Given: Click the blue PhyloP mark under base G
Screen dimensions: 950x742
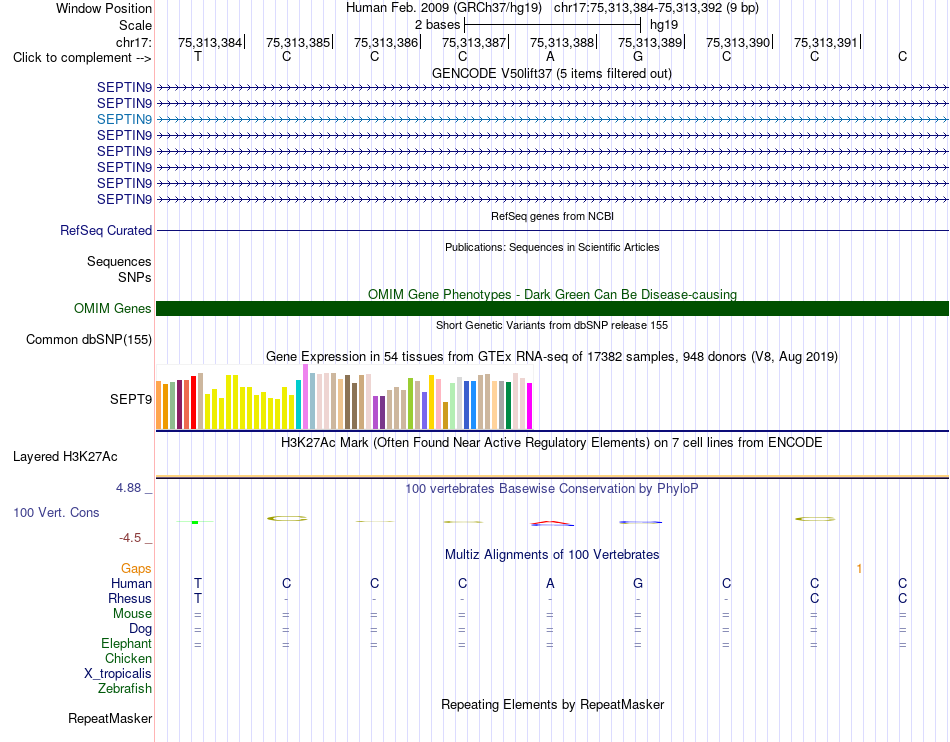Looking at the screenshot, I should (640, 522).
